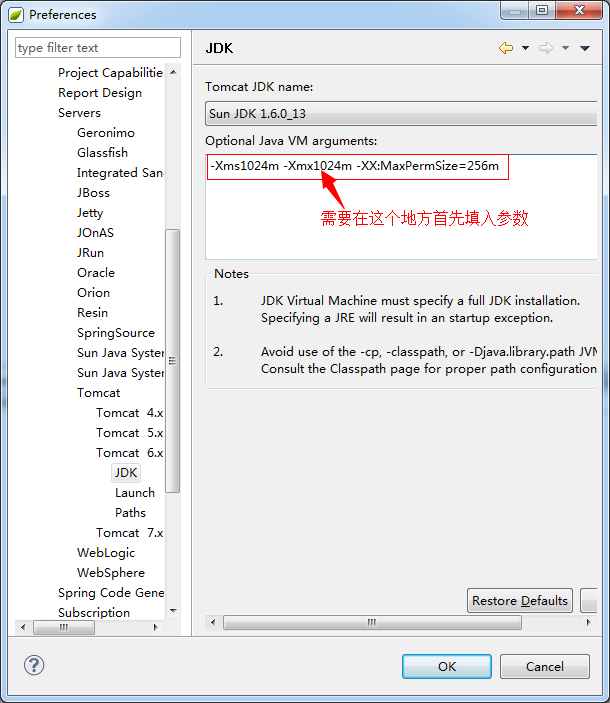Click tree vertical scrollbar down arrow

click(173, 611)
